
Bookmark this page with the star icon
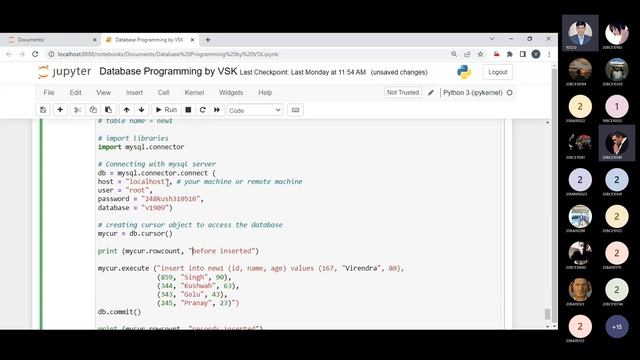(480, 54)
